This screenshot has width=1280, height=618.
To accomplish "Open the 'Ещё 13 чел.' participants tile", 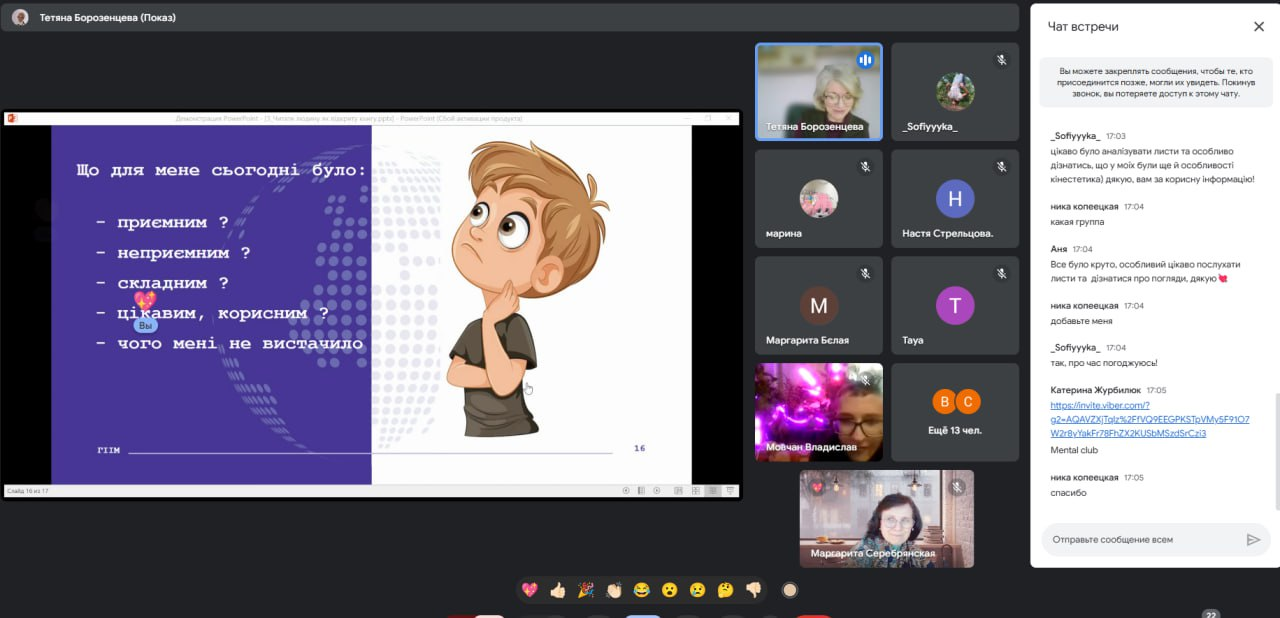I will click(x=954, y=411).
